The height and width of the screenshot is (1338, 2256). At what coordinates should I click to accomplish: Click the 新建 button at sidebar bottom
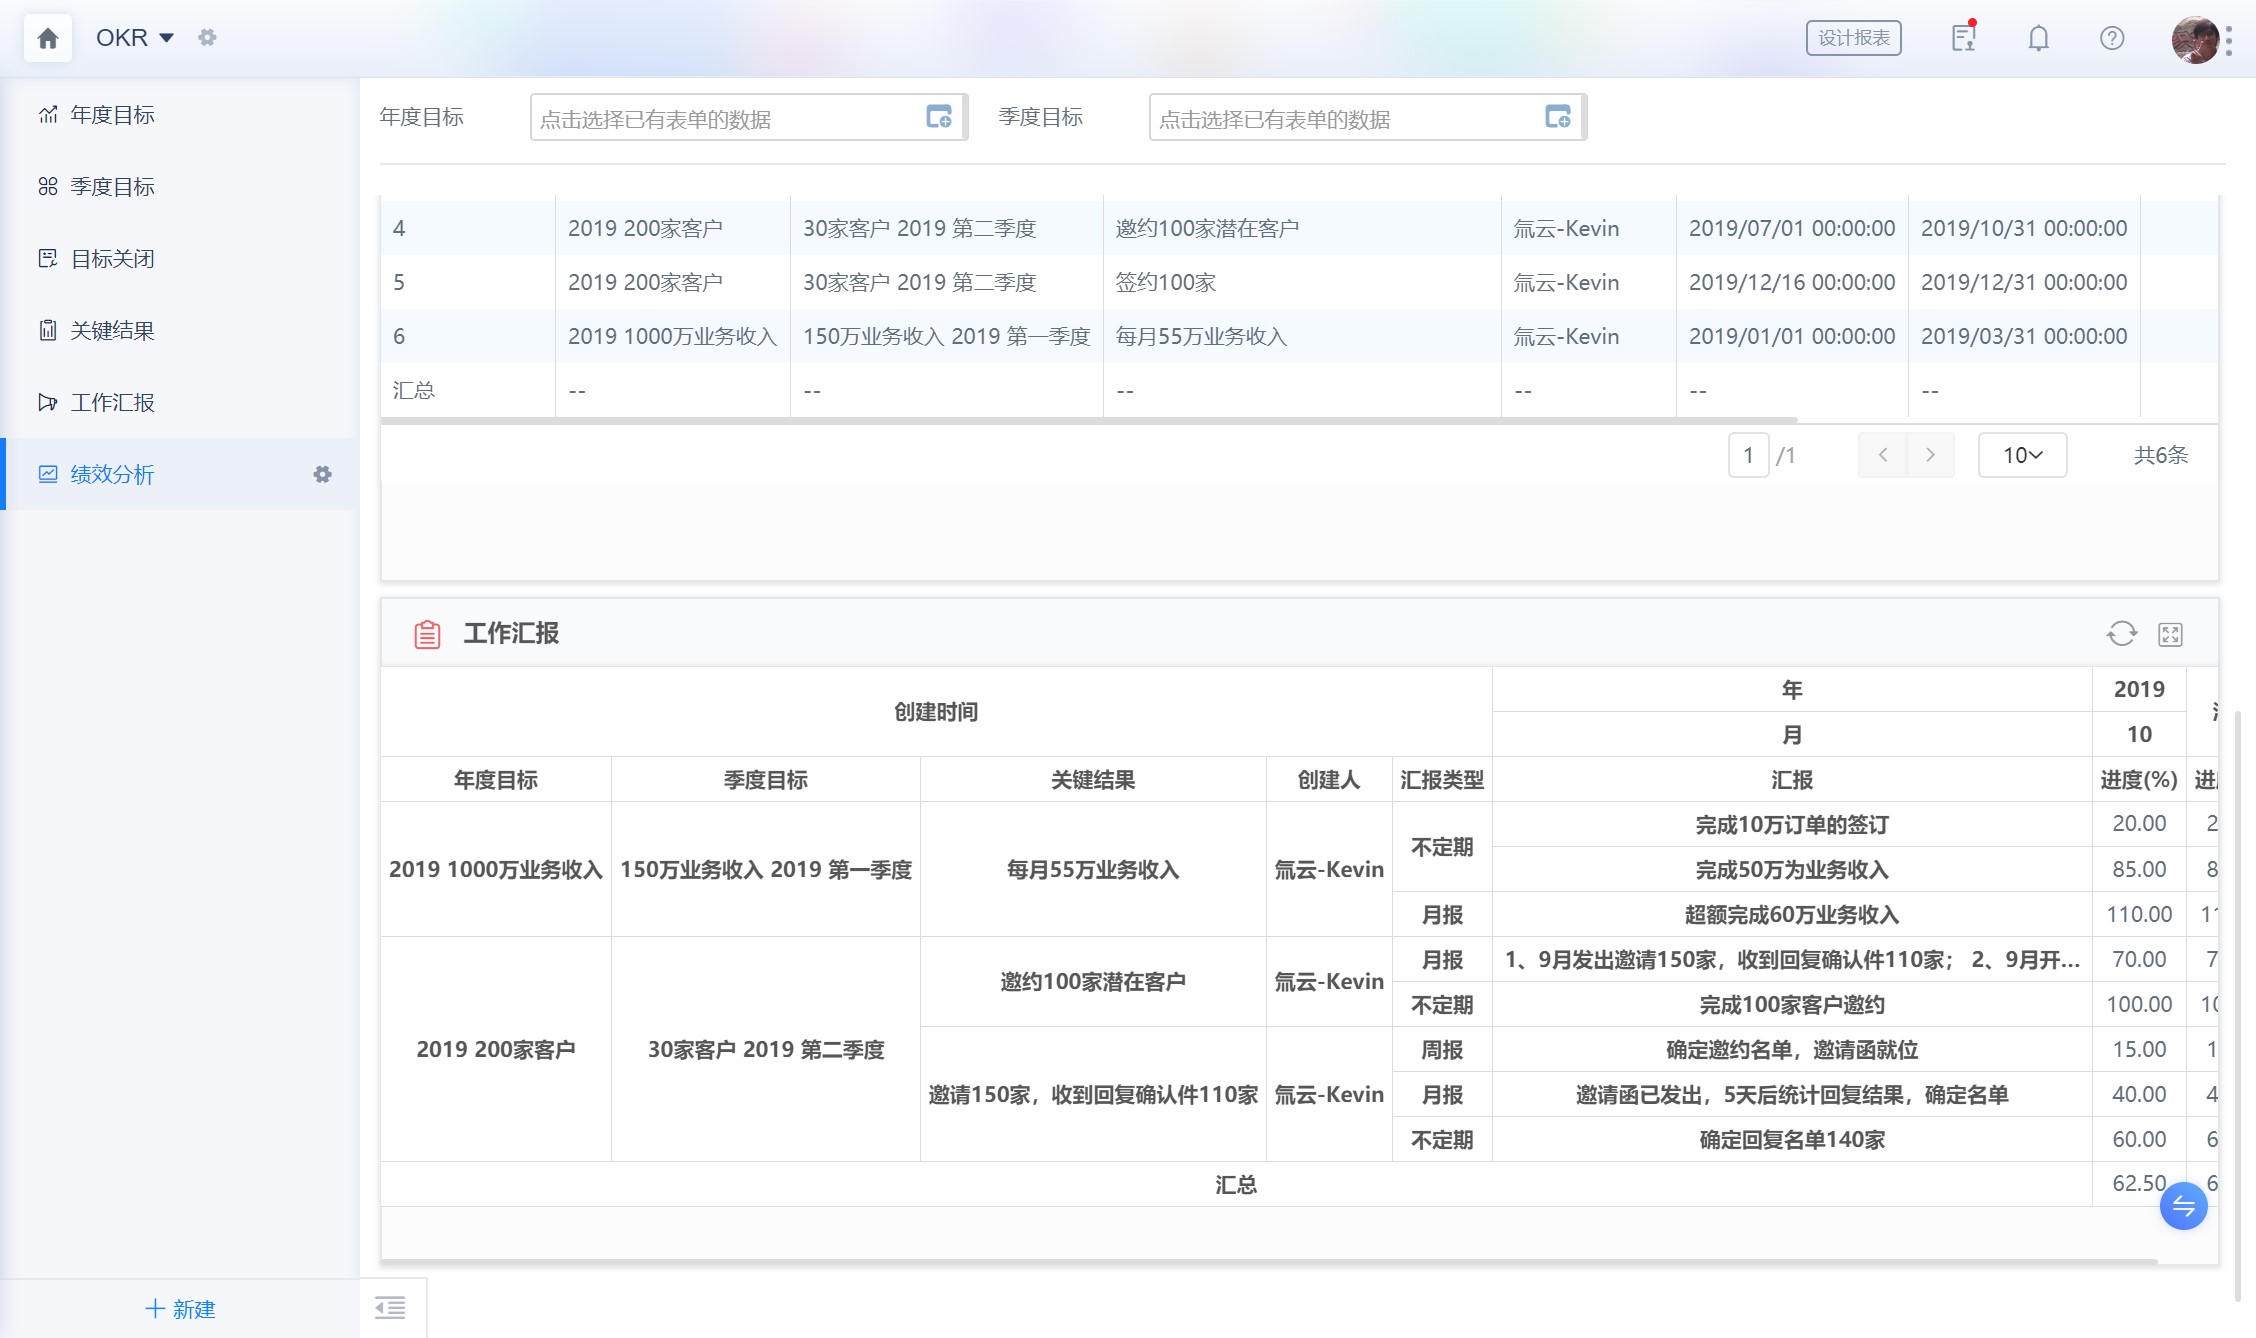point(180,1309)
